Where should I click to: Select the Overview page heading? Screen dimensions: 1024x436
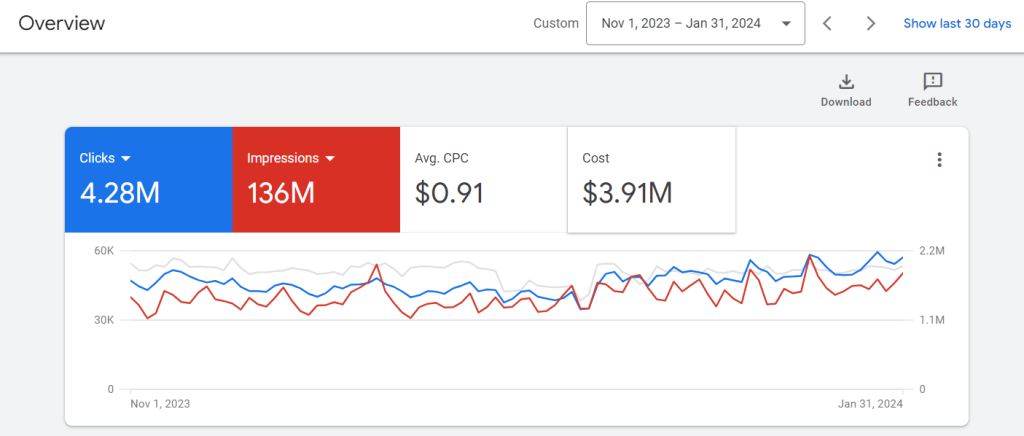pos(61,23)
